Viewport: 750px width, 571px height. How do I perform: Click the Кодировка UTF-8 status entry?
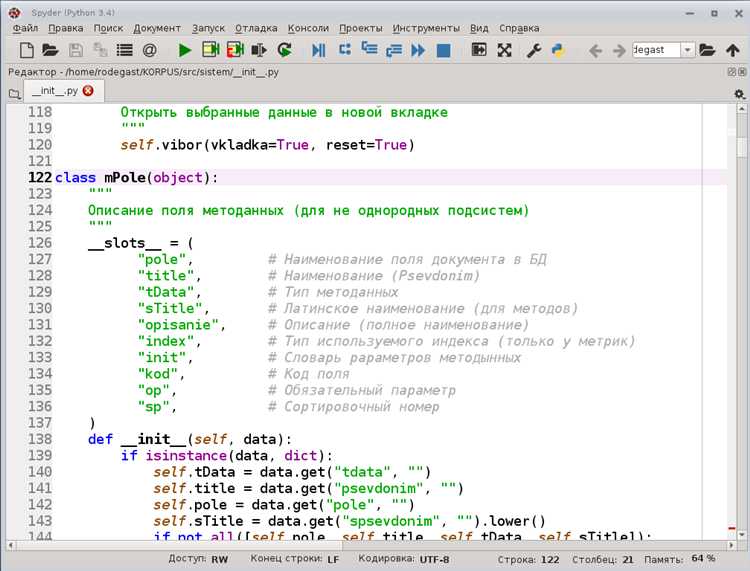[x=403, y=559]
